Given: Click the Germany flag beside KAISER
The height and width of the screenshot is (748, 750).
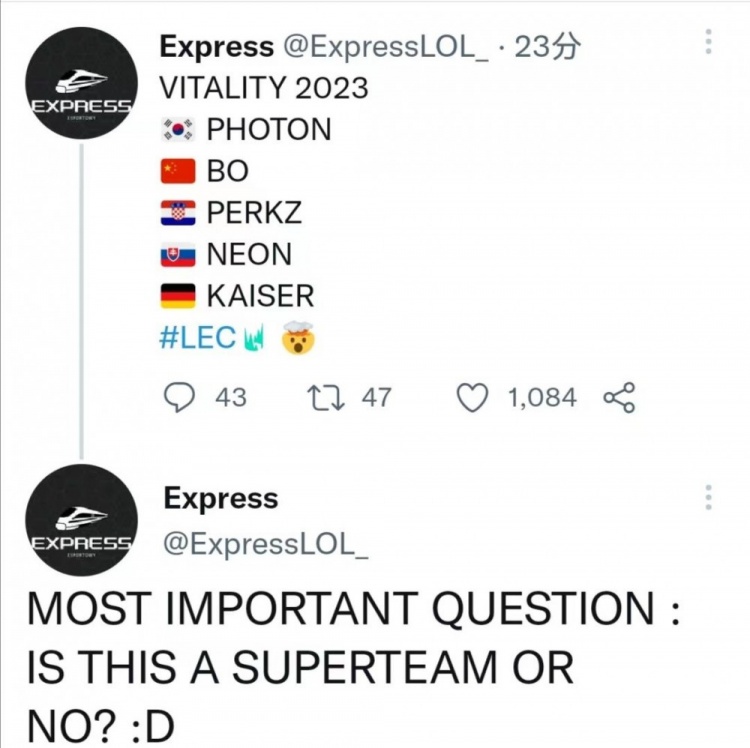Looking at the screenshot, I should [178, 296].
